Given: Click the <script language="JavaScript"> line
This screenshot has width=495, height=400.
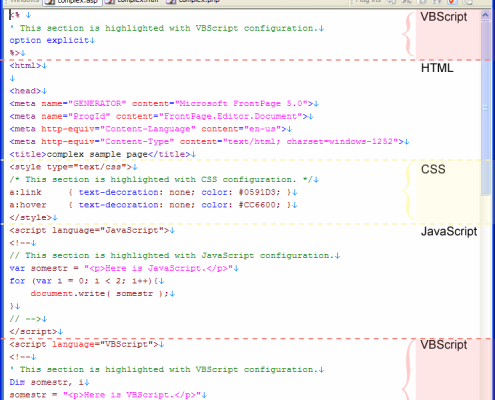Looking at the screenshot, I should [x=89, y=230].
